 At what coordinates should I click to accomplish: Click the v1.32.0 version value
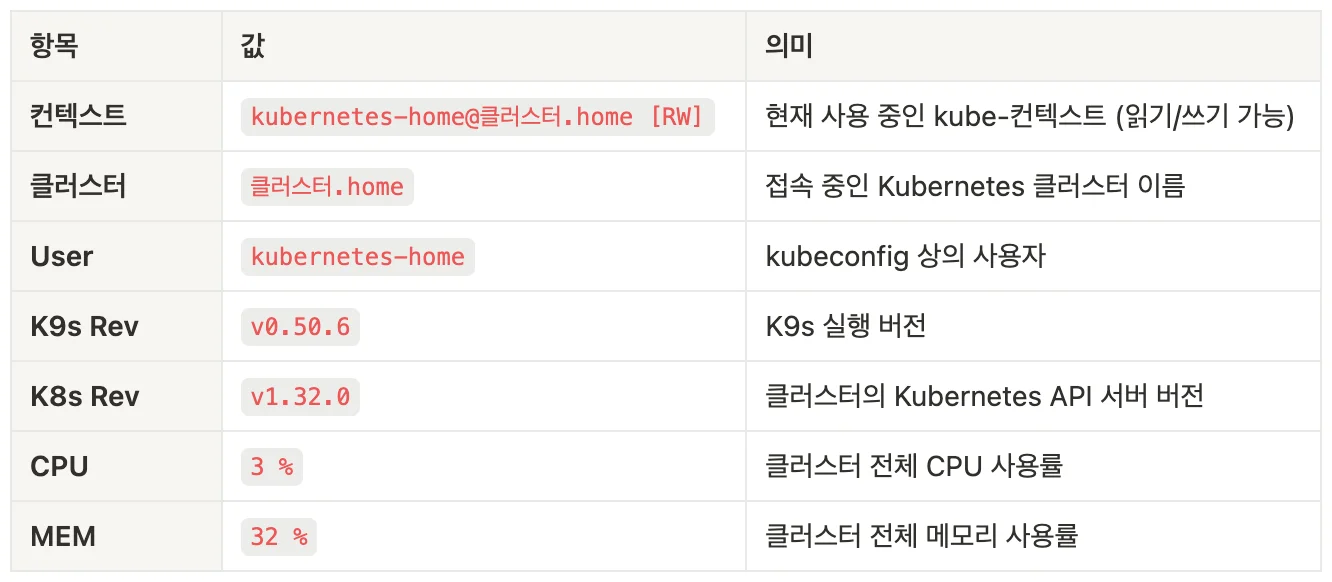(x=300, y=396)
